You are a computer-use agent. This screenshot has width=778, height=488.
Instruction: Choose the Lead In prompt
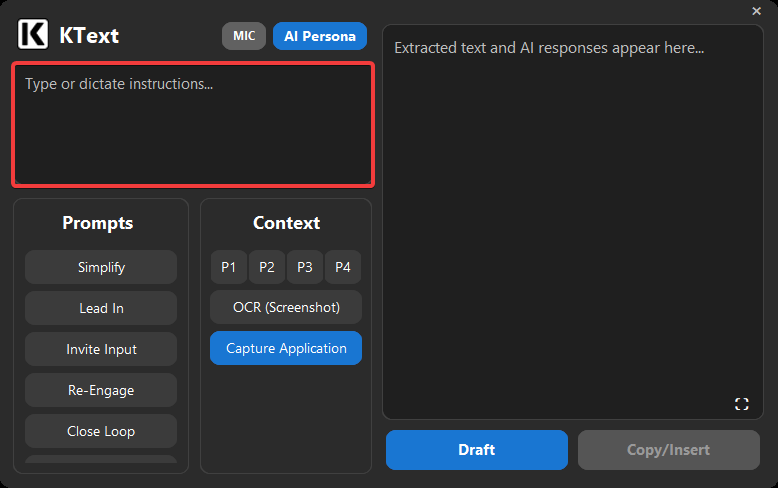coord(101,308)
